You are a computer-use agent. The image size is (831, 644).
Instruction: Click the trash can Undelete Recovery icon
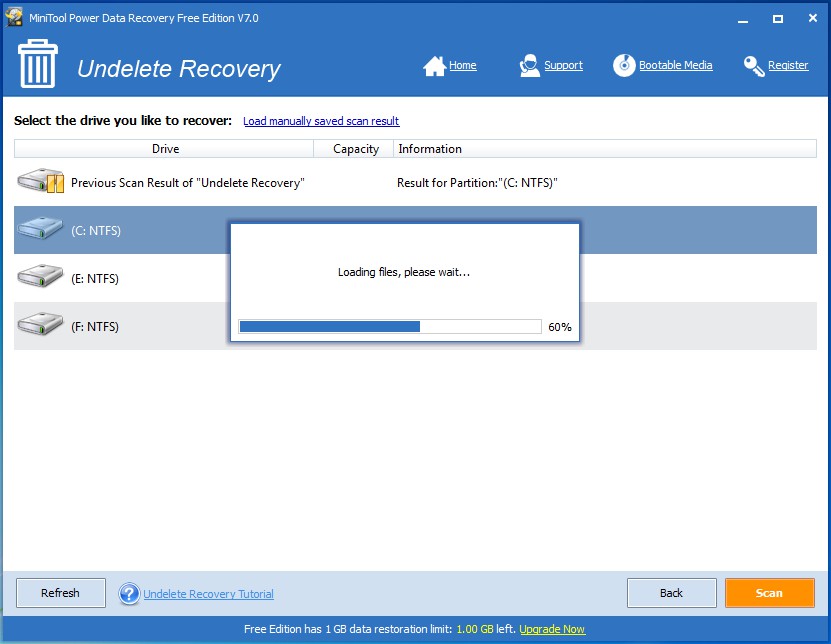(x=38, y=64)
